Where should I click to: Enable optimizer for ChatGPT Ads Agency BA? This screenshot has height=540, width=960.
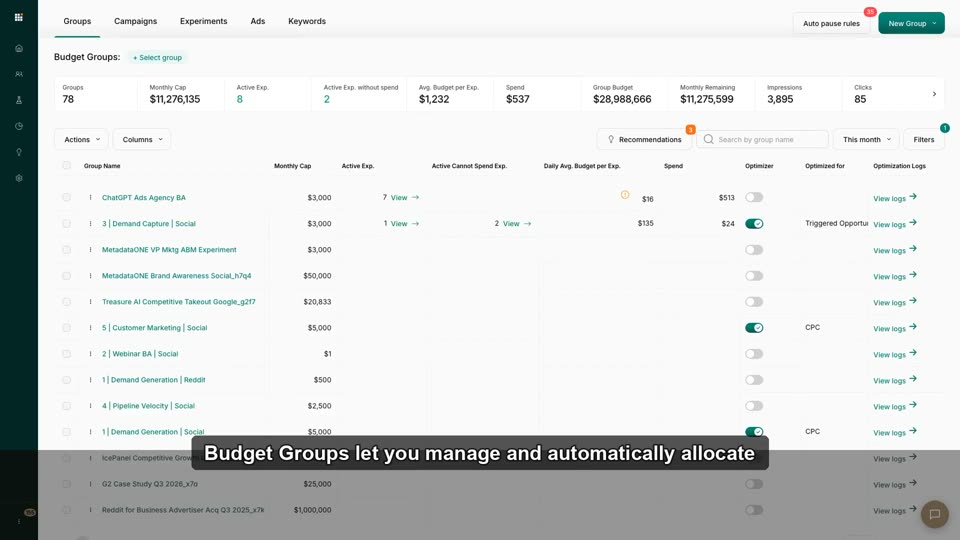[754, 197]
